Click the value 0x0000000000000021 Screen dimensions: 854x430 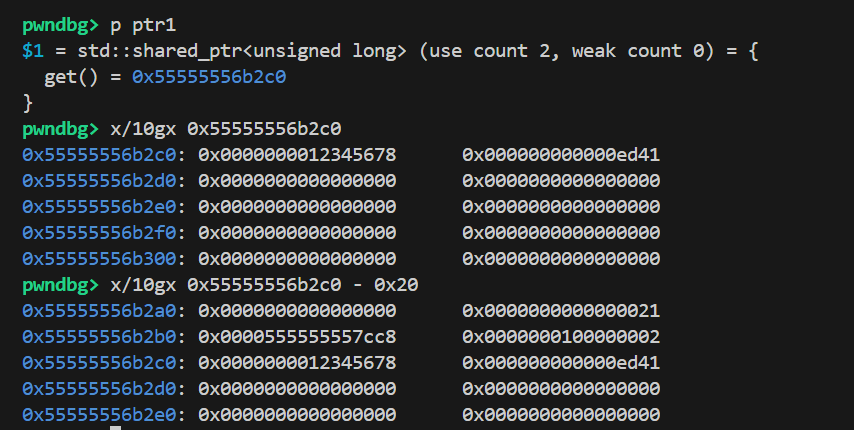click(561, 311)
